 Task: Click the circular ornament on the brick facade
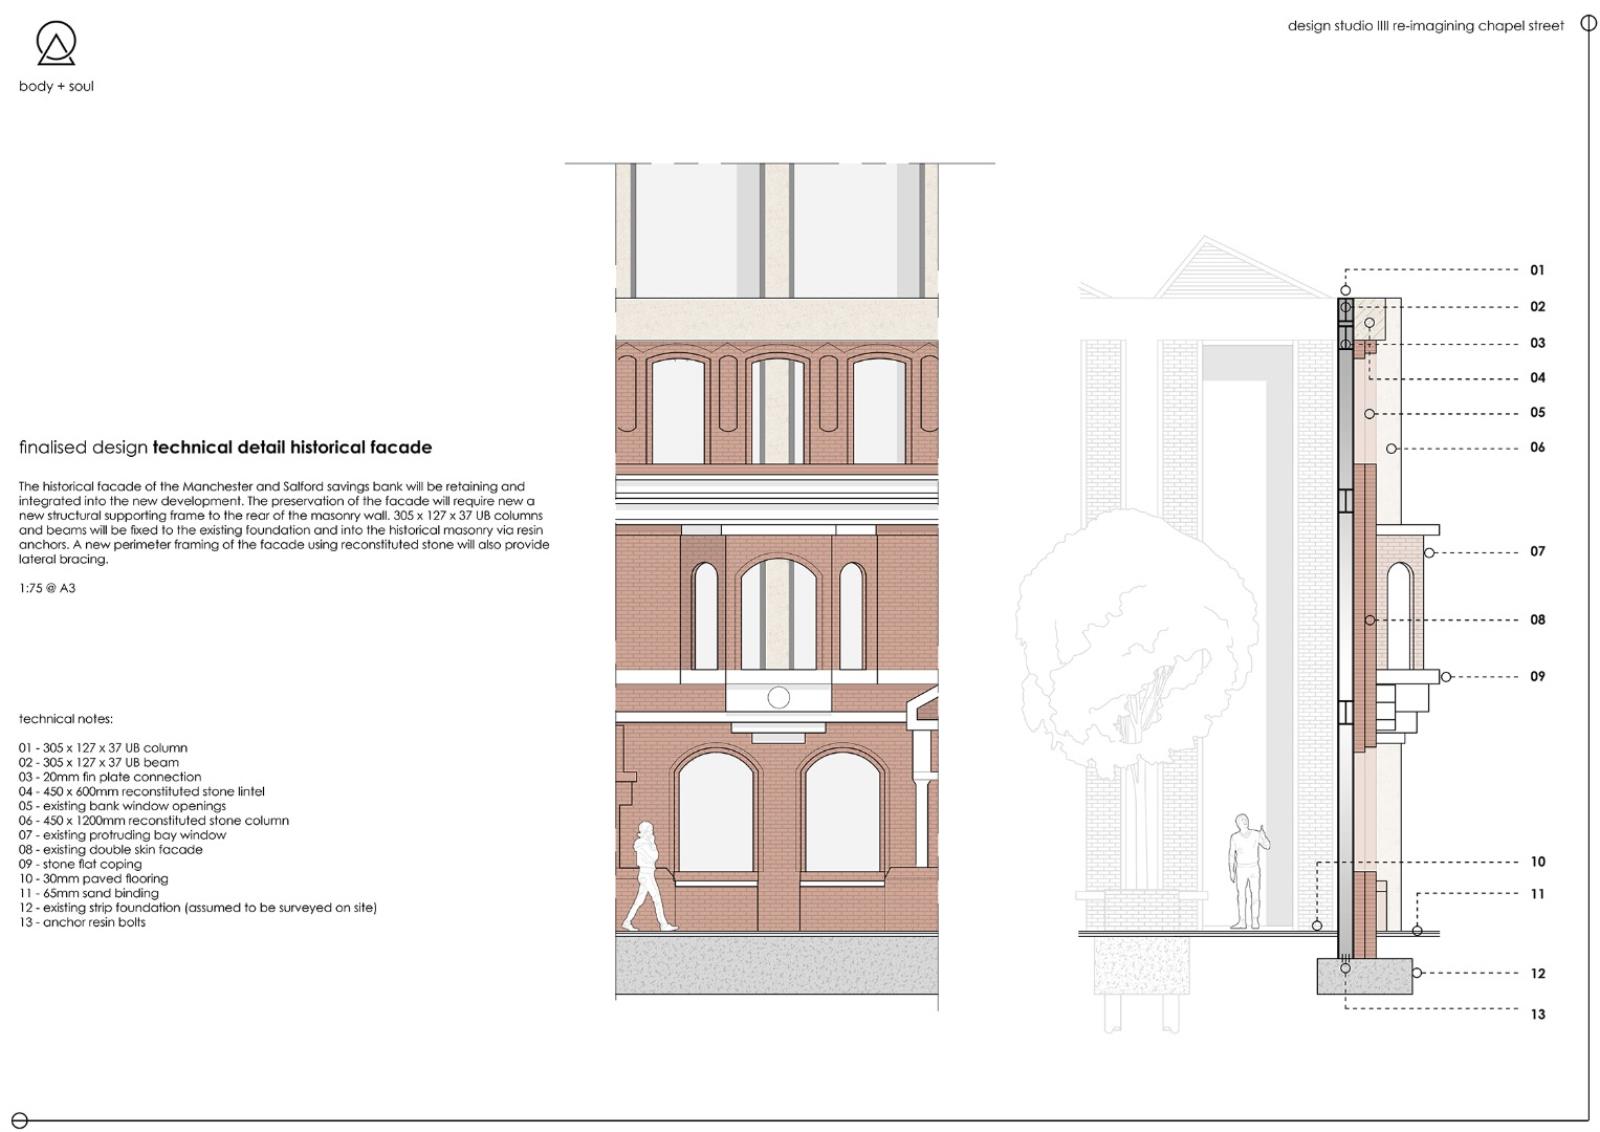778,697
